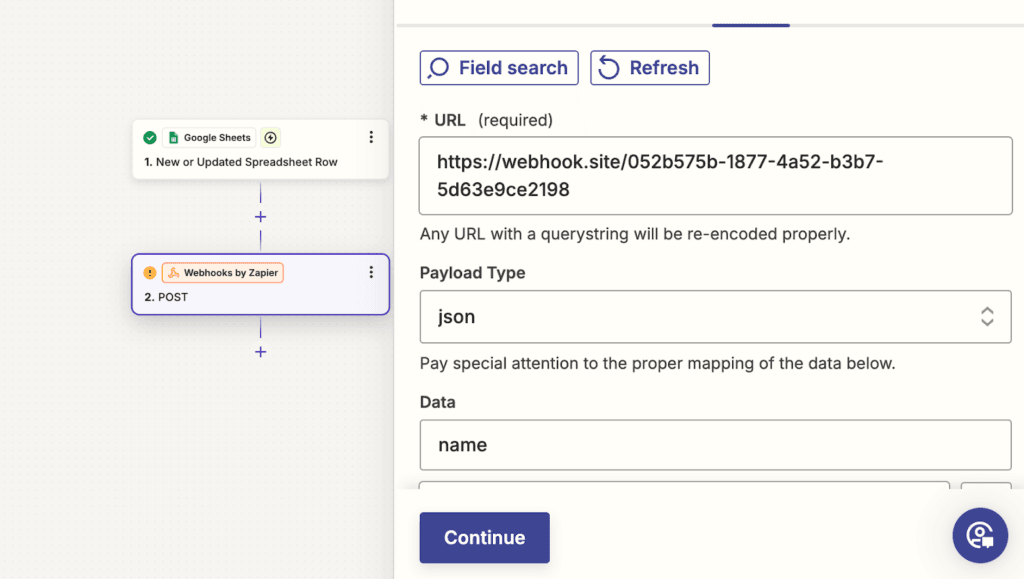This screenshot has height=579, width=1024.
Task: Click the orange warning icon on Webhooks step
Action: [150, 273]
